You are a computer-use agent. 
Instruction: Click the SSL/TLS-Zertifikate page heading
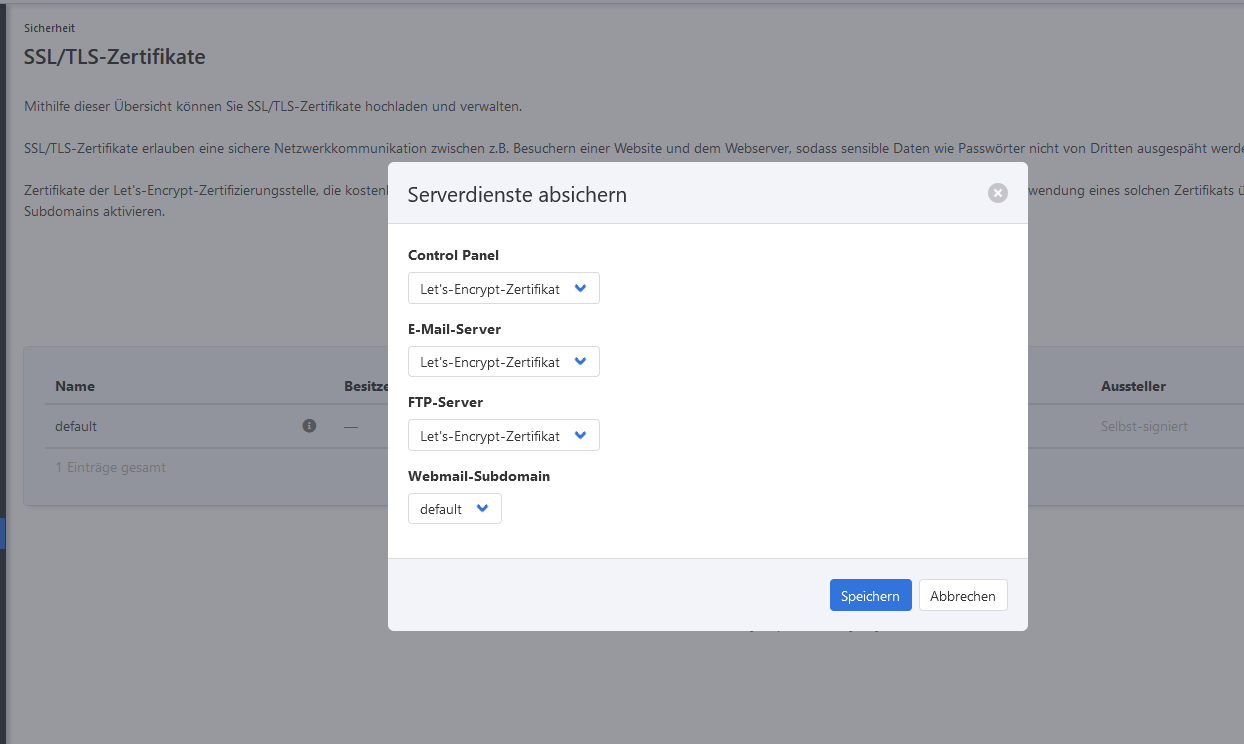pos(115,57)
